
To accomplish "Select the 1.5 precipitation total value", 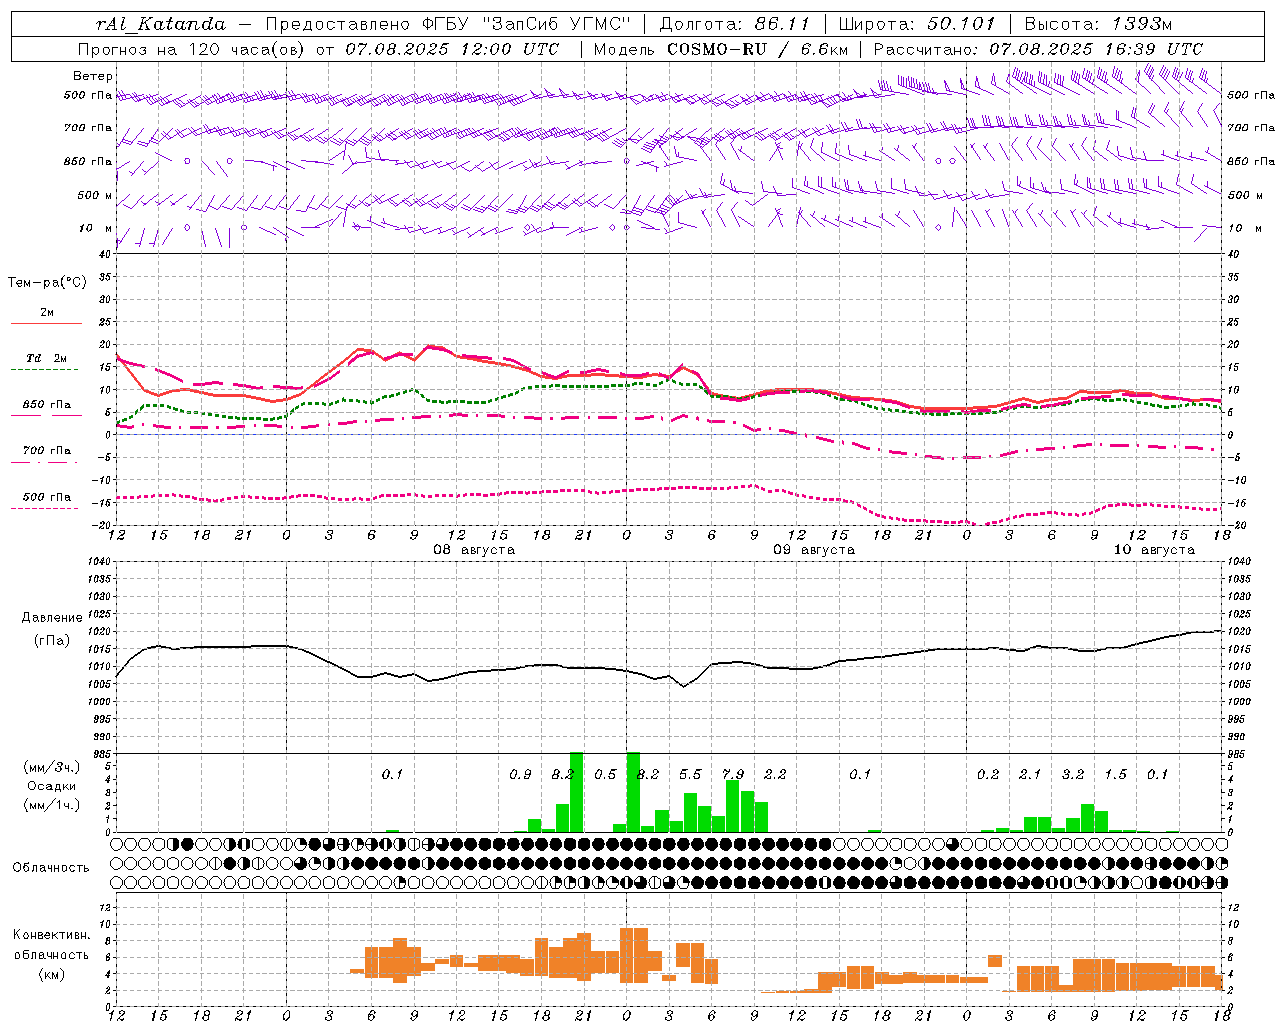I will [1115, 775].
